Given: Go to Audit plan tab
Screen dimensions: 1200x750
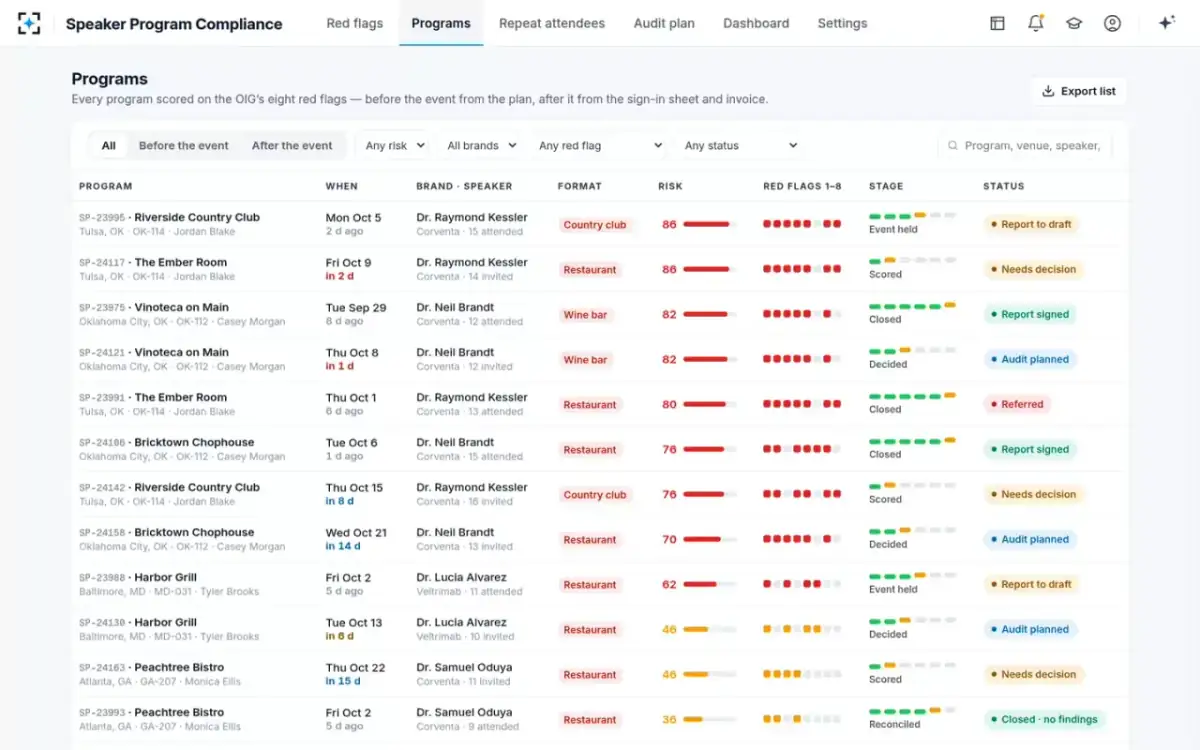Looking at the screenshot, I should (664, 23).
